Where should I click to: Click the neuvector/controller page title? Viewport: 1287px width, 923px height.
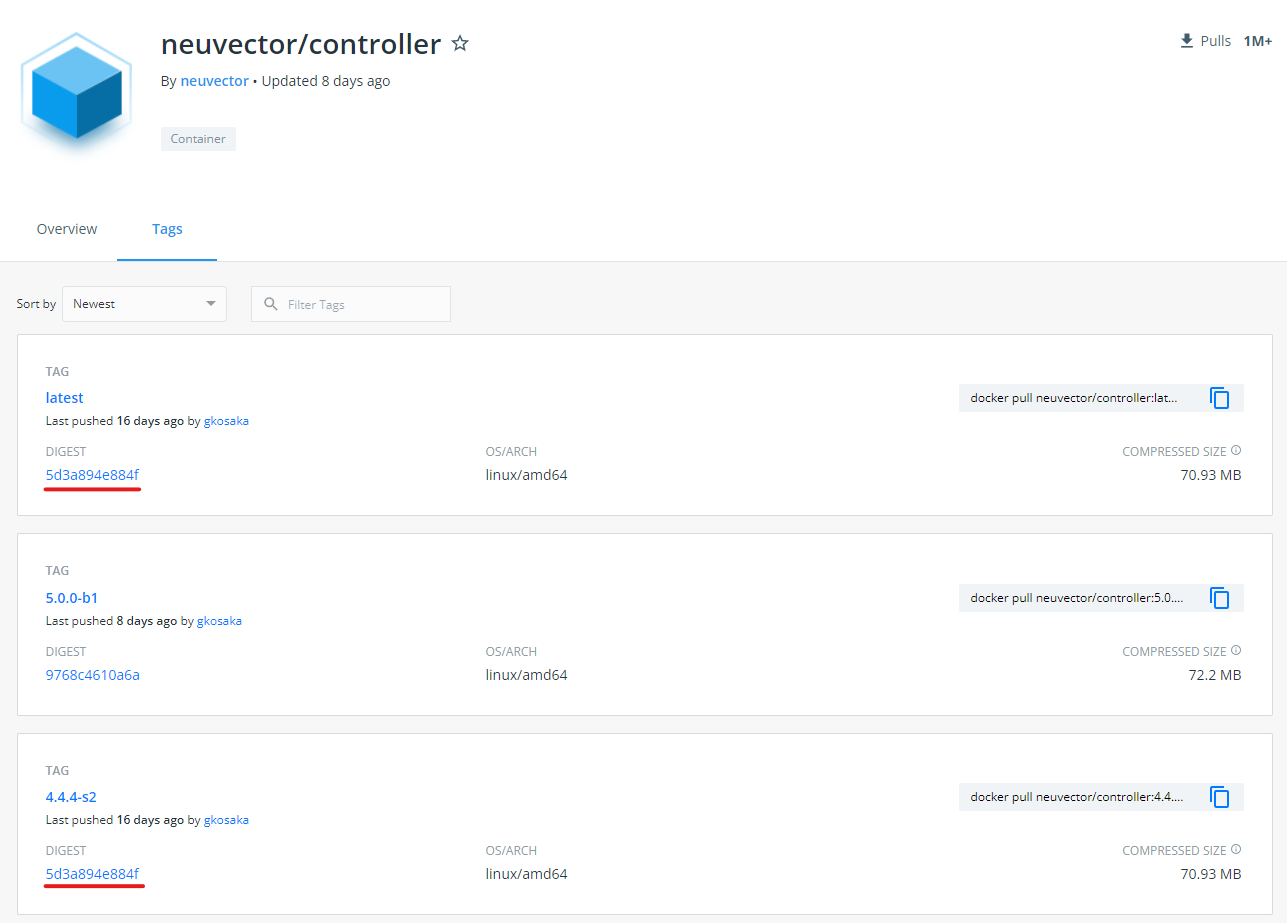(301, 45)
